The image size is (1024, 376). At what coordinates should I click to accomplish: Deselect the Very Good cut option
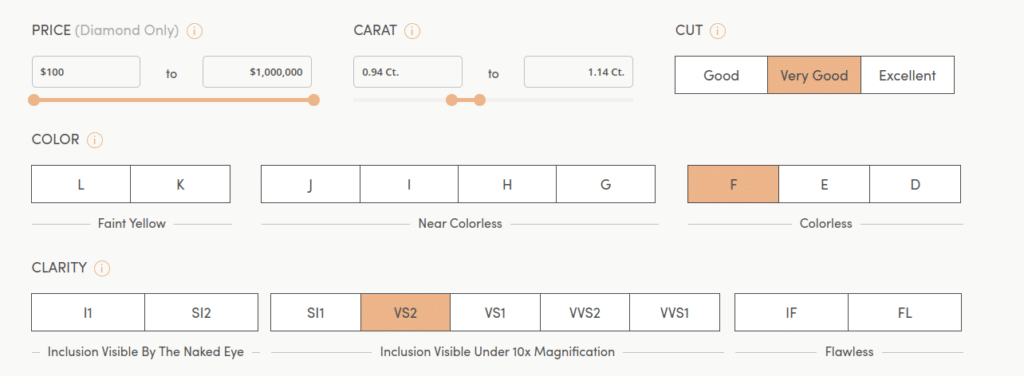814,75
